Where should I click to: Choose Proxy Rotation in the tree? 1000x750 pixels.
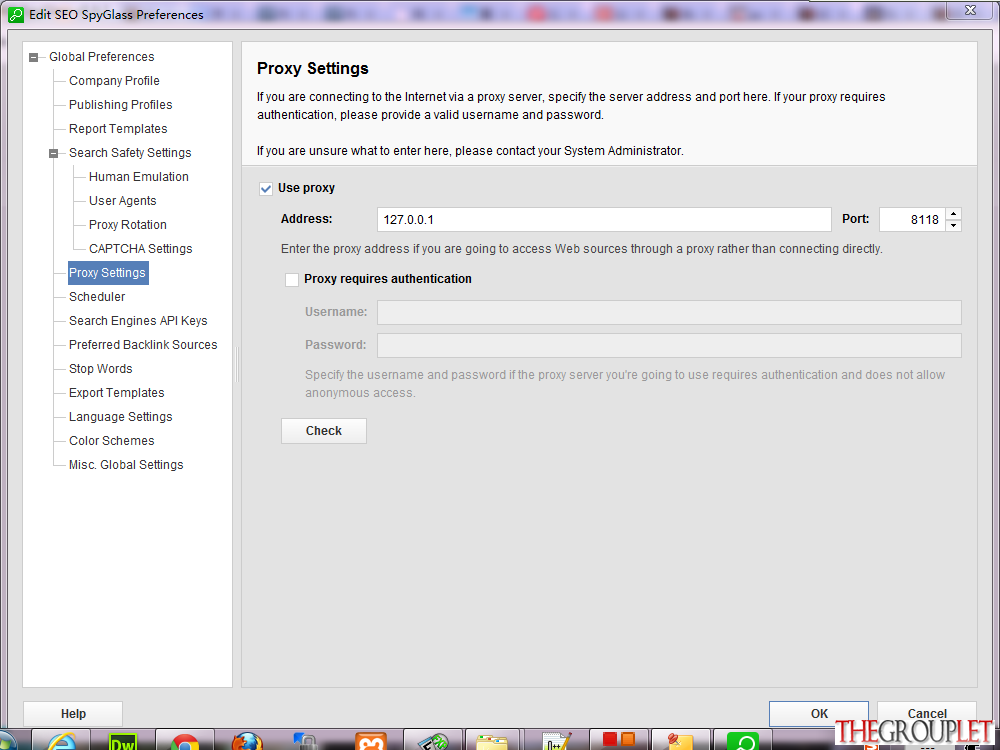point(128,224)
